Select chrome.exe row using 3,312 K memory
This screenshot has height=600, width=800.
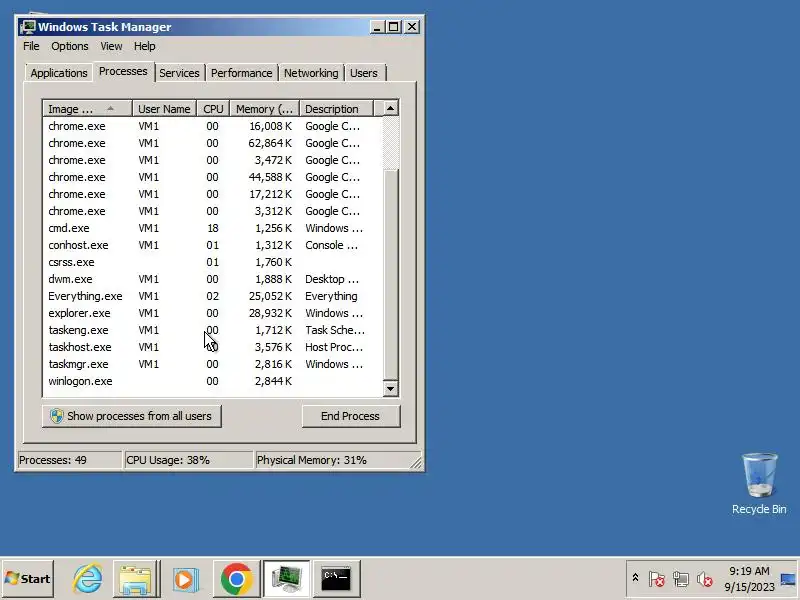coord(212,211)
